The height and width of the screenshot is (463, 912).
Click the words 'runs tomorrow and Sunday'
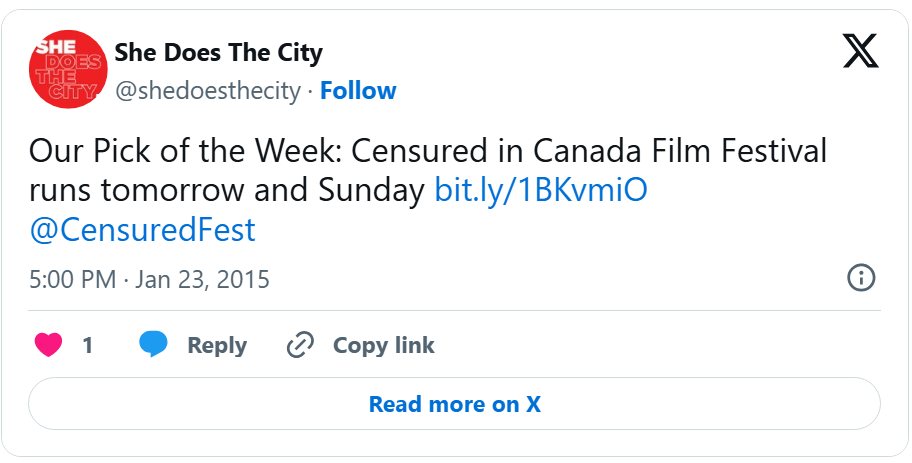tap(227, 190)
